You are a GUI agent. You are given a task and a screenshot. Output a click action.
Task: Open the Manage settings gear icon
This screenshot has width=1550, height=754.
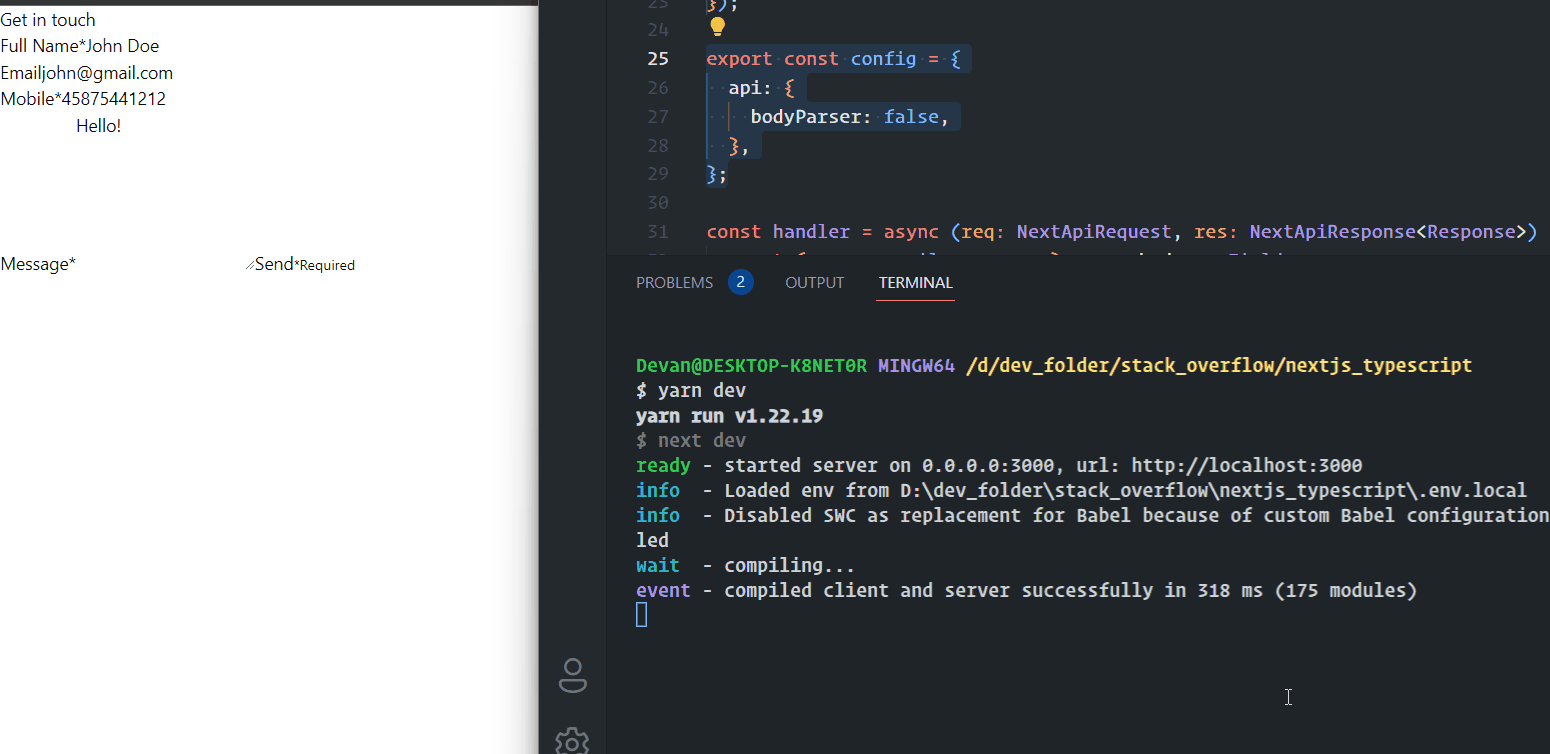(x=572, y=741)
